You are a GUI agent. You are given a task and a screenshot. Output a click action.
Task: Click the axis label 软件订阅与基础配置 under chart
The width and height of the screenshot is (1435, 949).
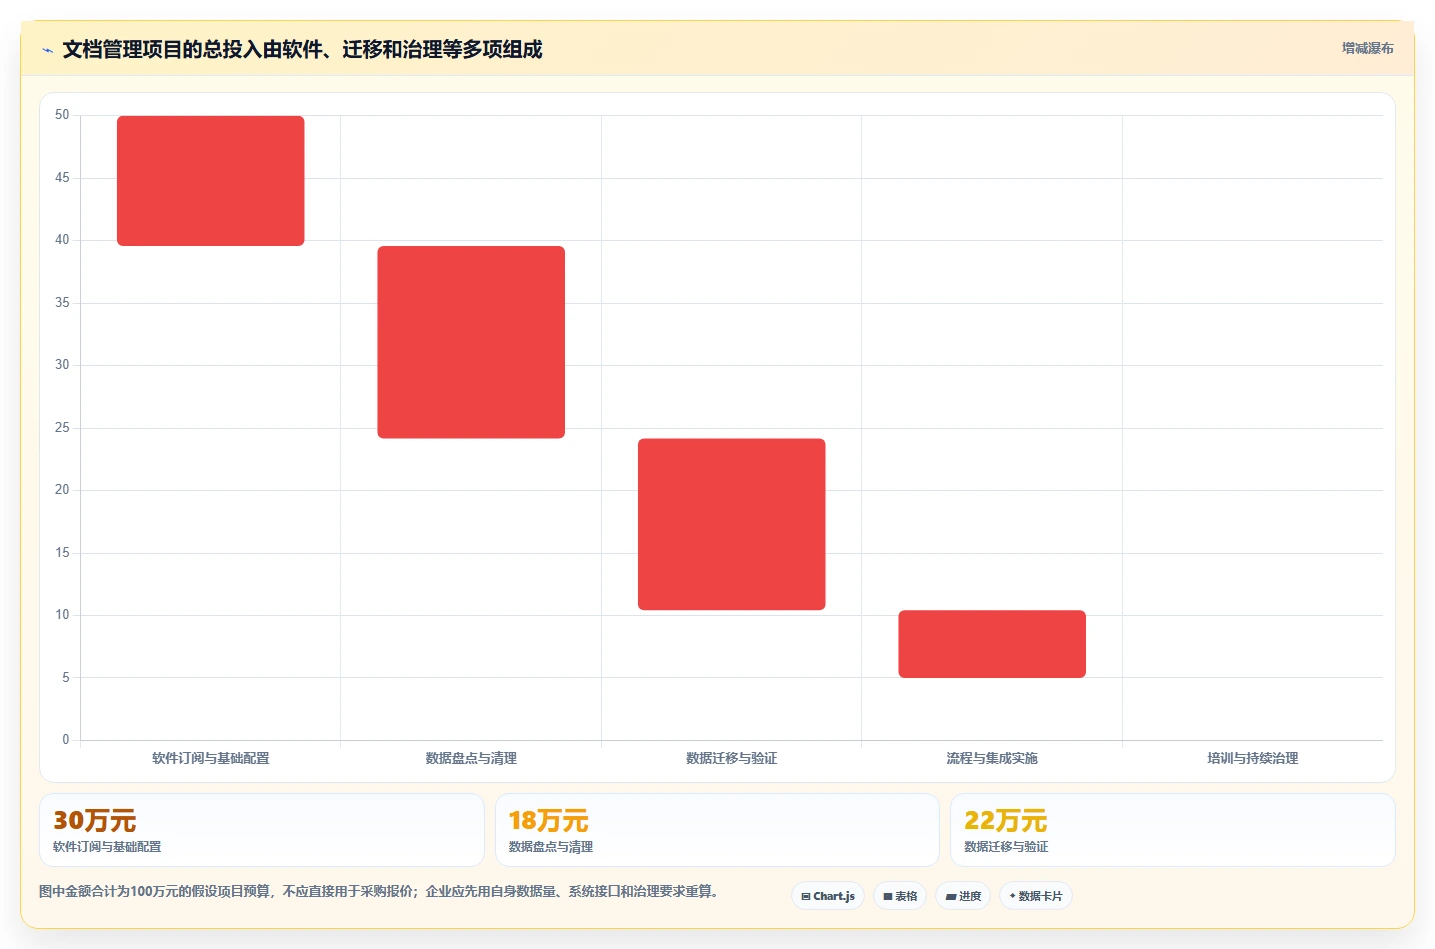[x=211, y=758]
